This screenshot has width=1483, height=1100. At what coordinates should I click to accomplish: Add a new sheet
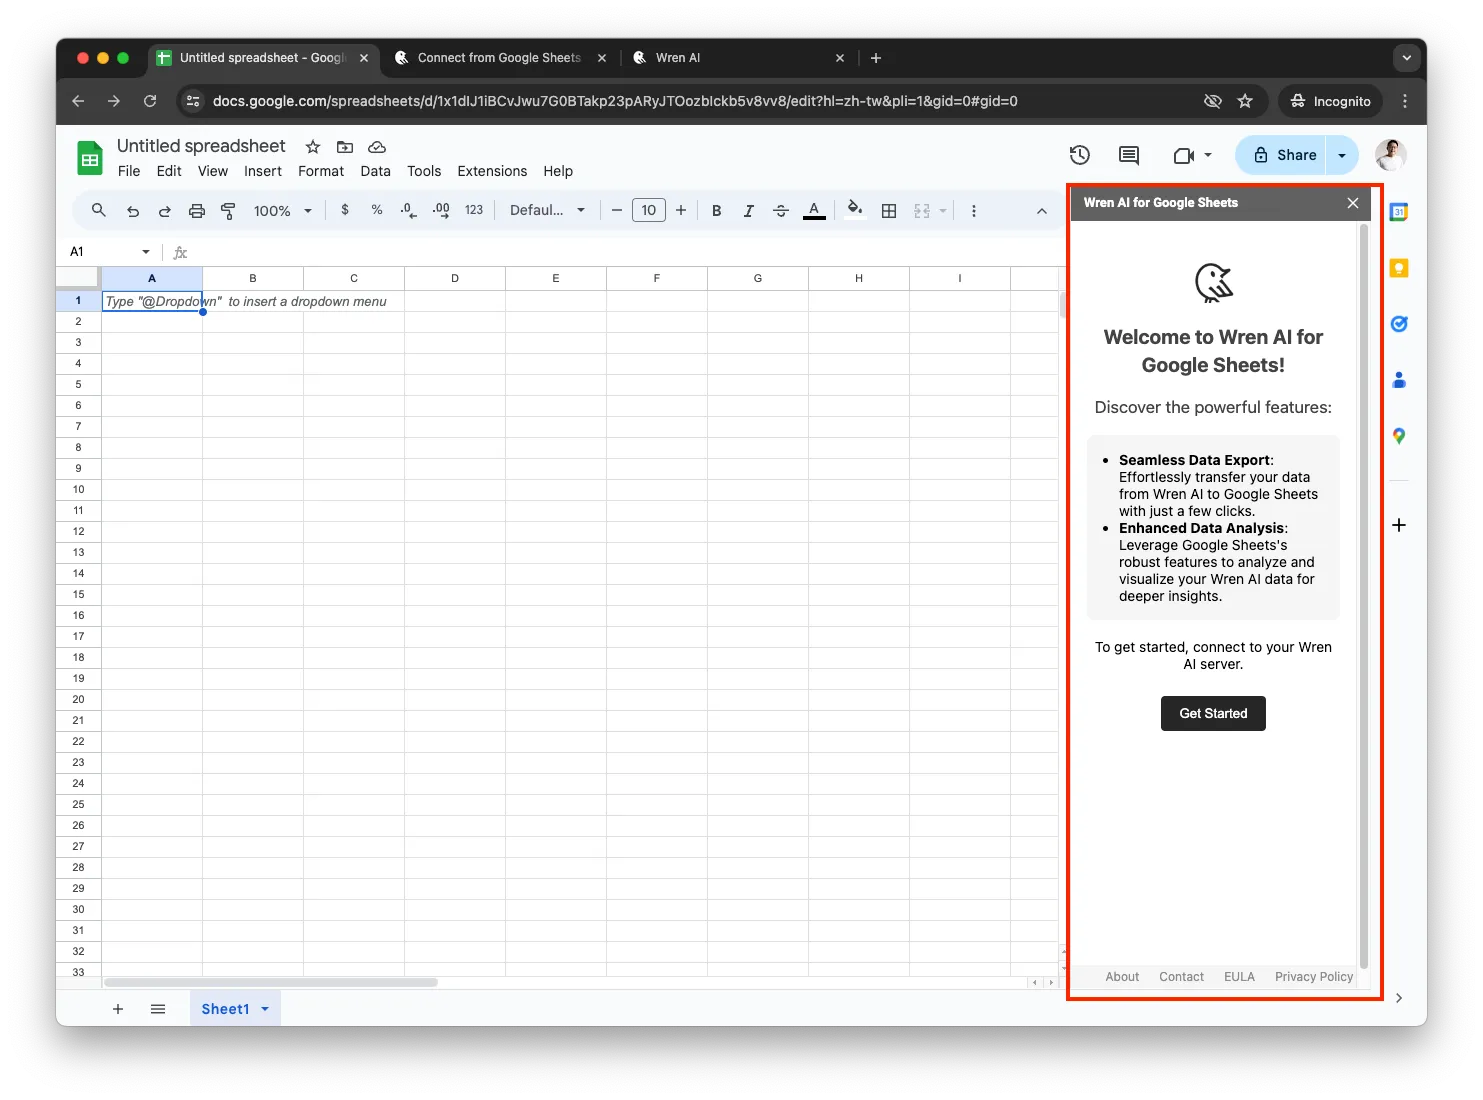click(x=118, y=1009)
